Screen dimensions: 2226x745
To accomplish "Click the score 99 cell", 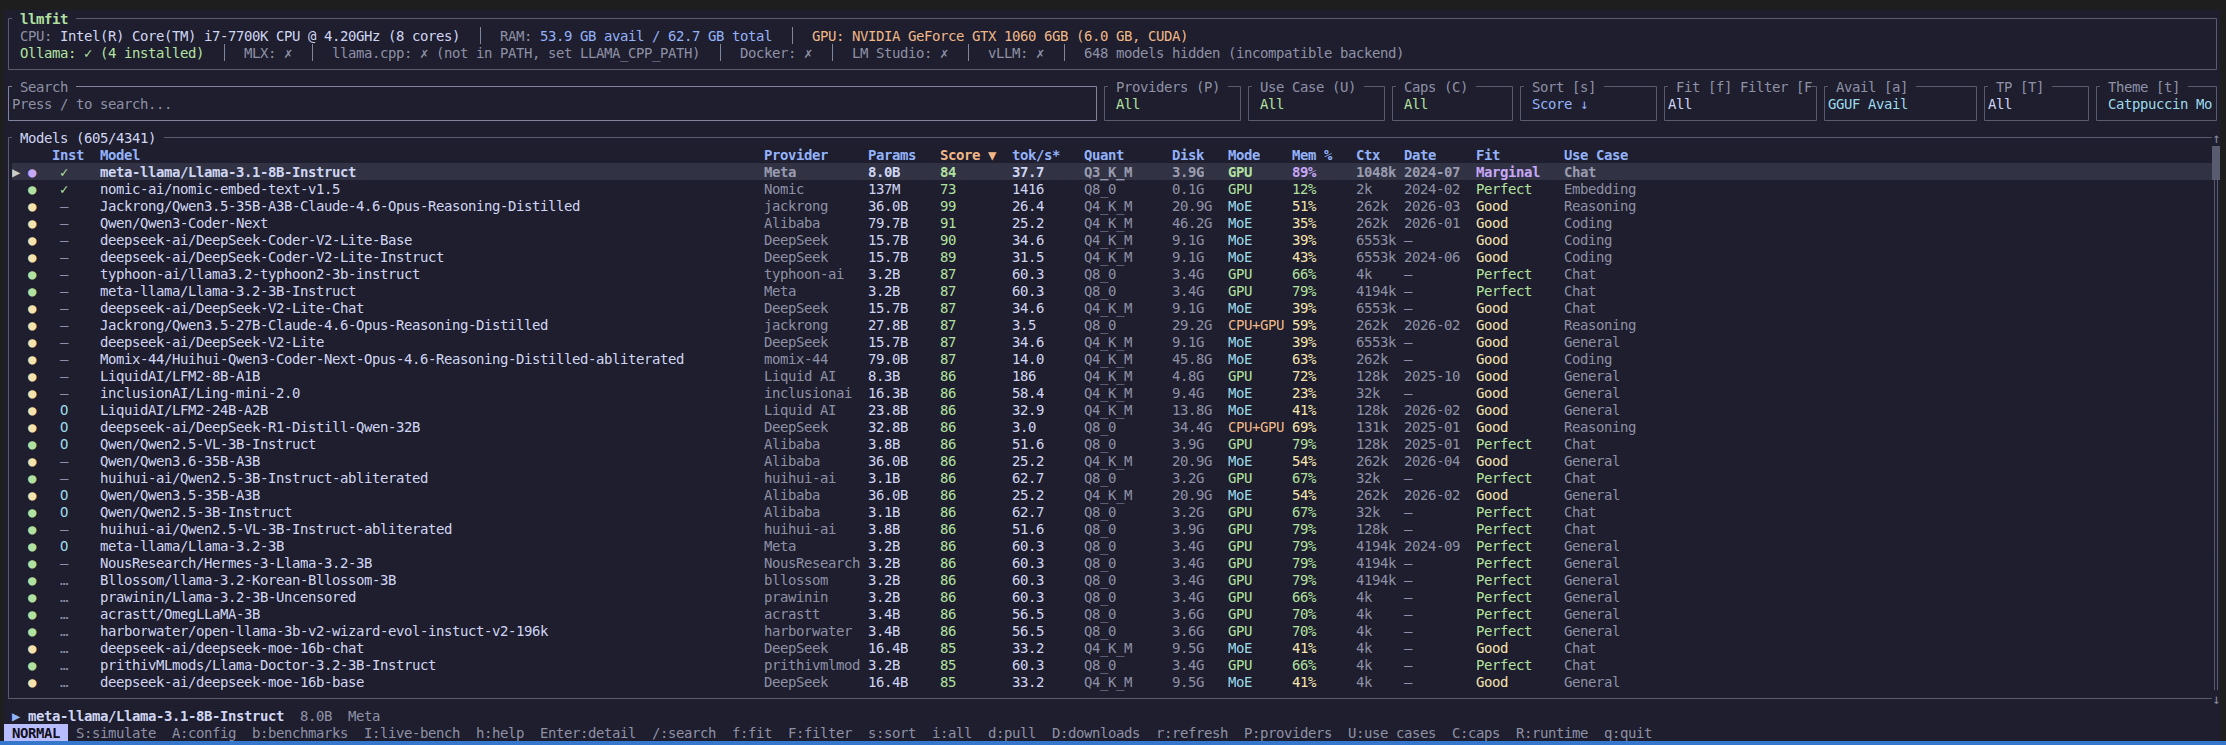I will (948, 206).
